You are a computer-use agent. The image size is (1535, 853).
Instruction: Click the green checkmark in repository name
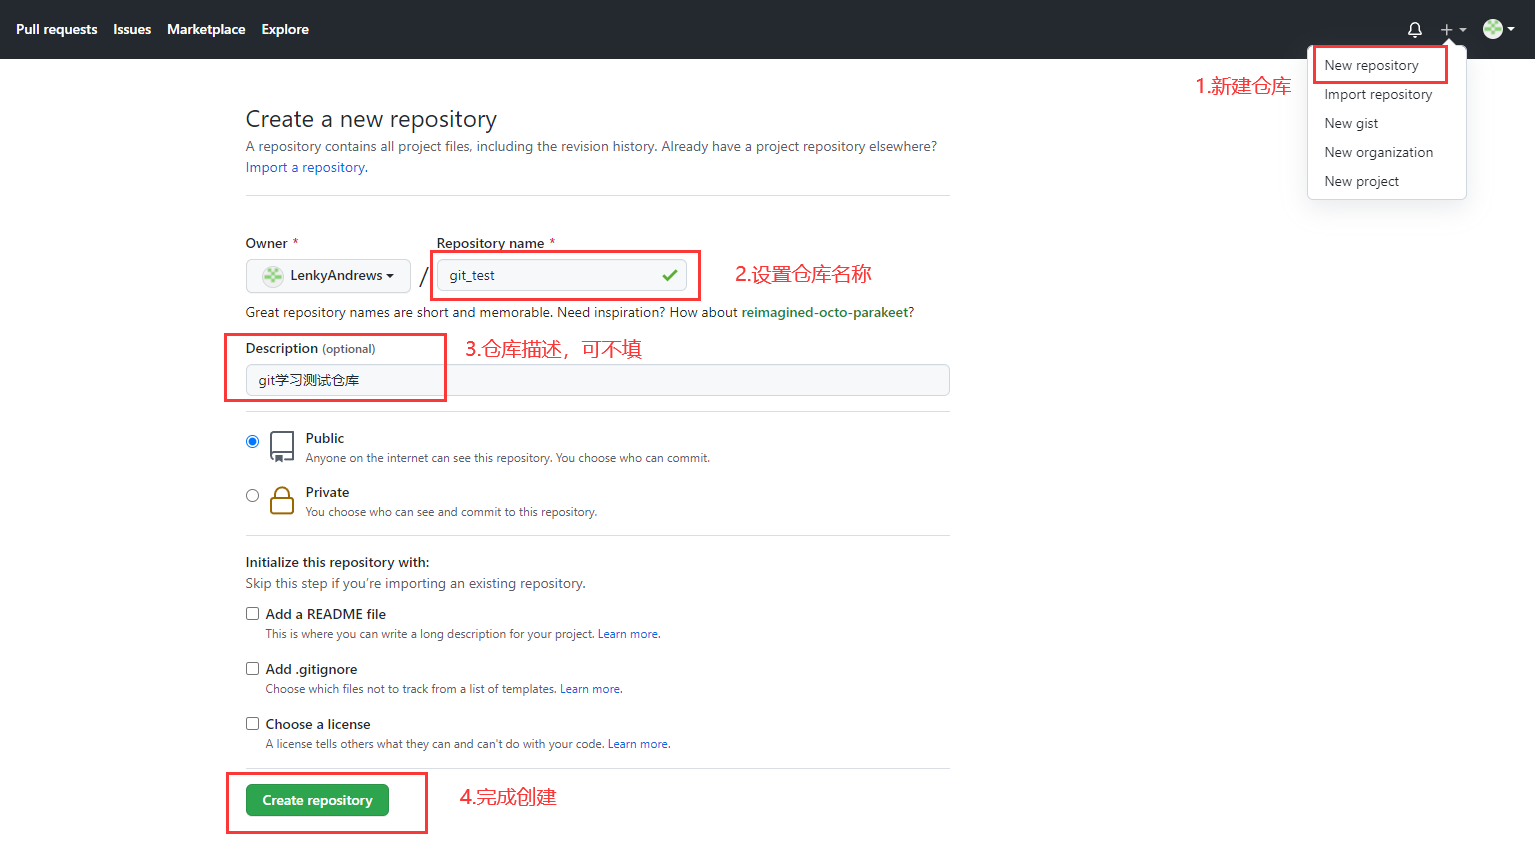[x=670, y=275]
